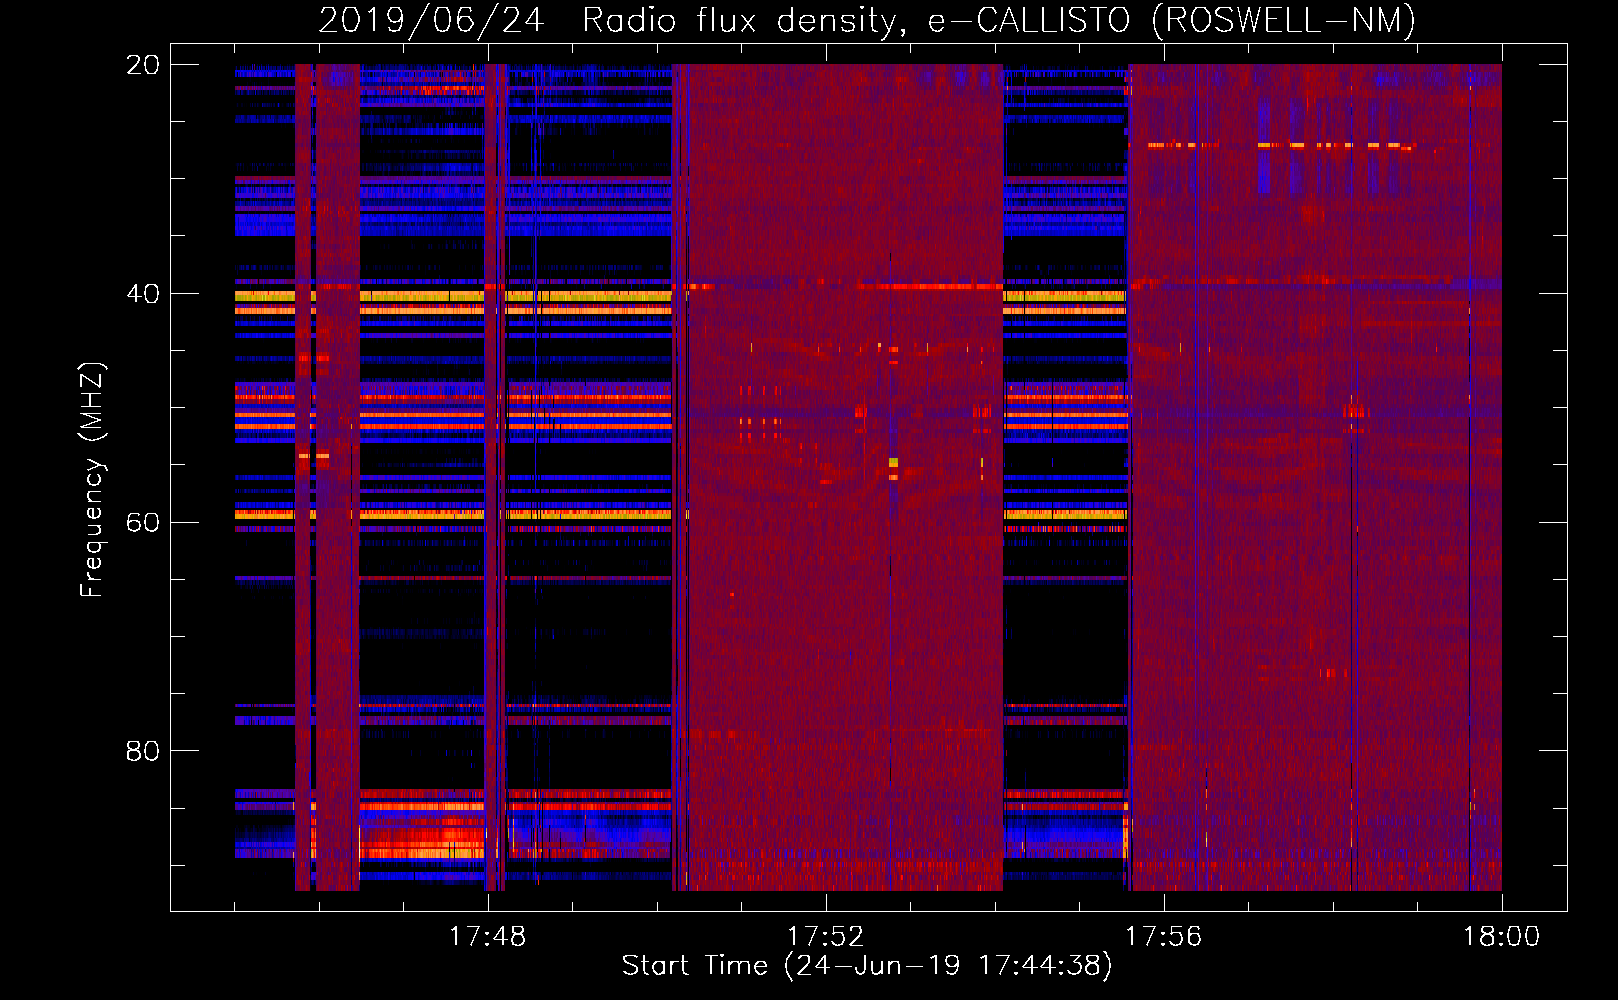1618x1000 pixels.
Task: Click the 'Frequency (MHZ)' axis label
Action: coord(92,480)
